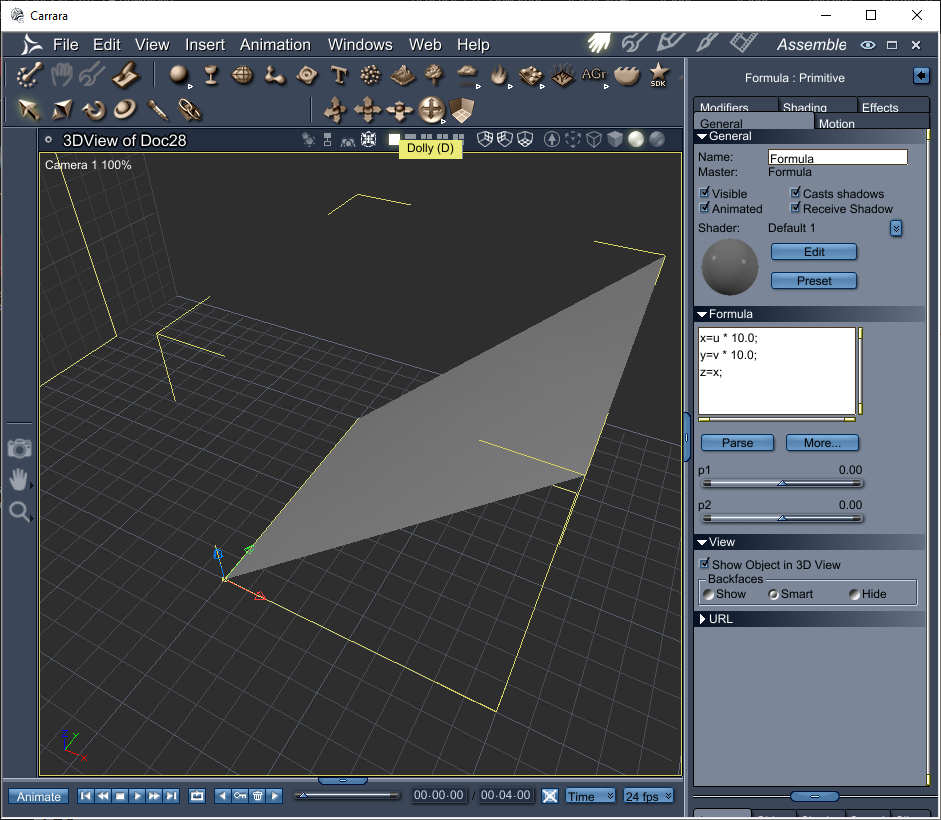
Task: Toggle Receive Shadow checkbox
Action: click(x=795, y=208)
